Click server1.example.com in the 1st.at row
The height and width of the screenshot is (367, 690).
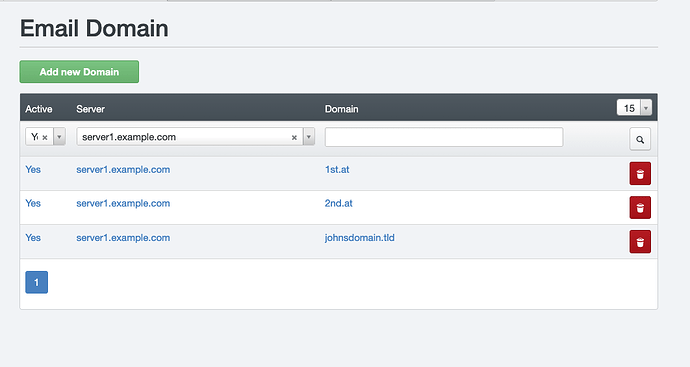tap(123, 169)
